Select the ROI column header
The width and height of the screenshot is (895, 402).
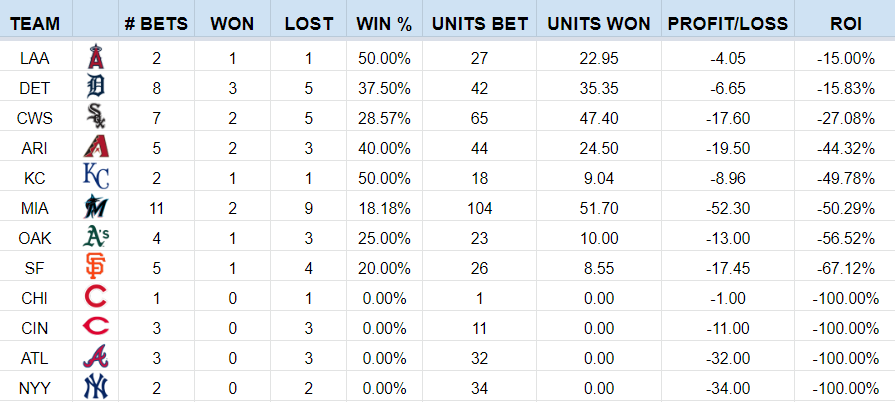[x=846, y=23]
